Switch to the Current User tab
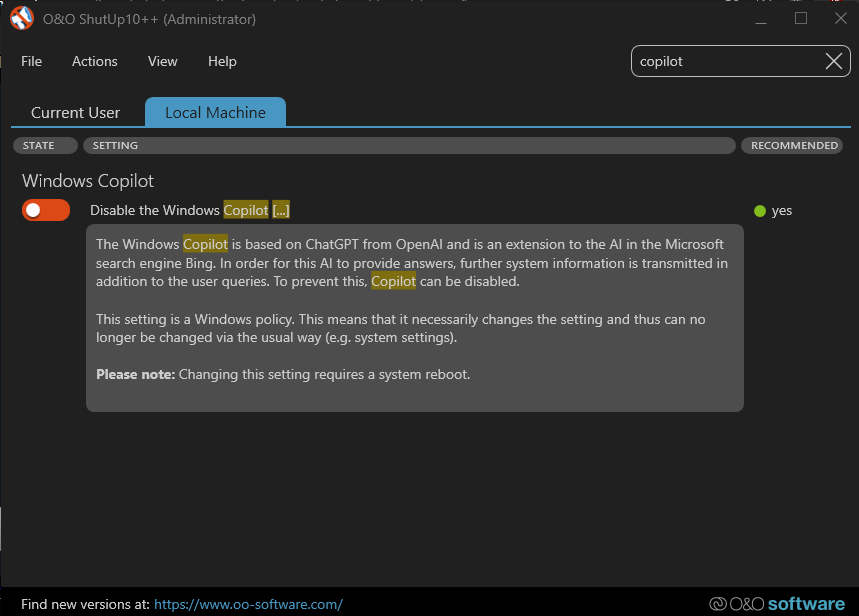859x616 pixels. point(76,112)
